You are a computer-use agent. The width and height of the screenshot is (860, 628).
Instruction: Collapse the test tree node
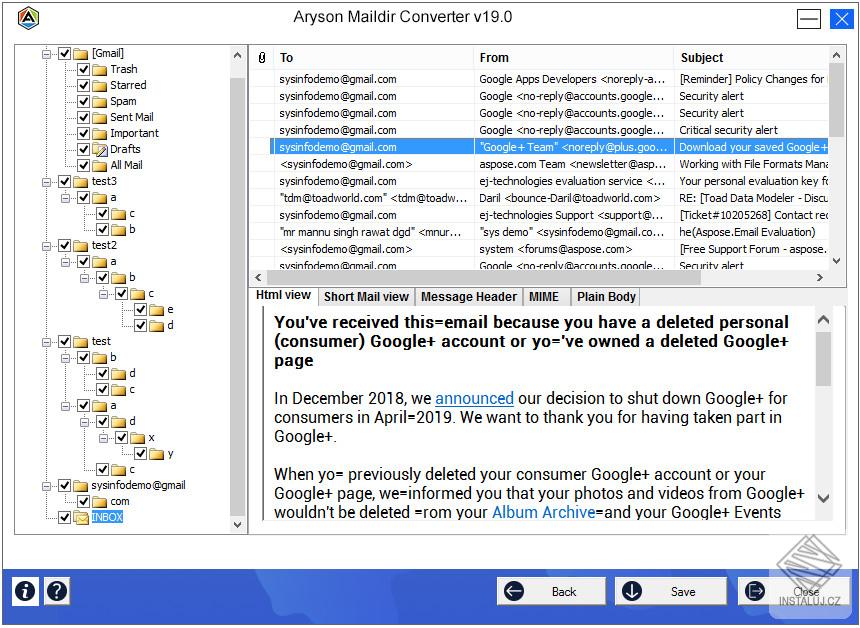pos(47,342)
